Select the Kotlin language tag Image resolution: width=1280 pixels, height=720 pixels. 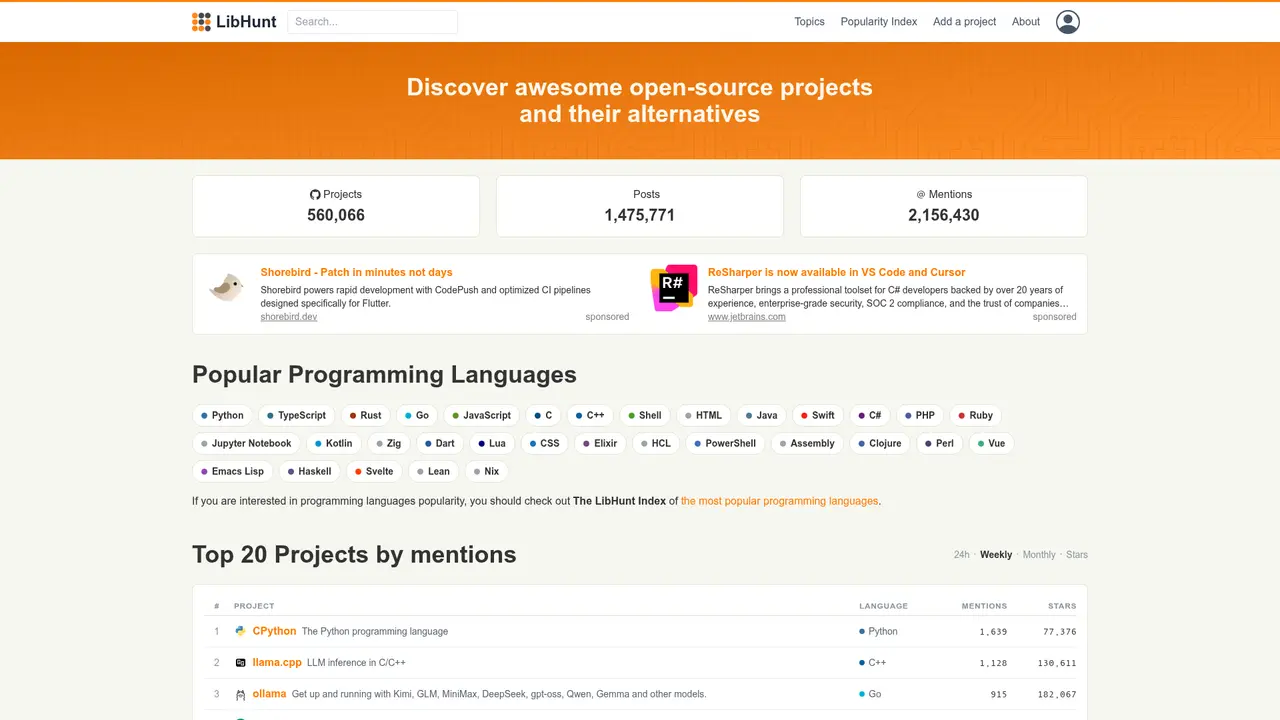coord(334,443)
